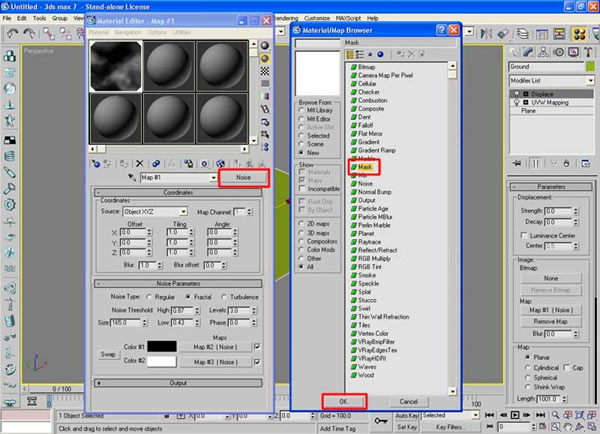Click the Noise map type button
The height and width of the screenshot is (434, 600).
pos(243,178)
